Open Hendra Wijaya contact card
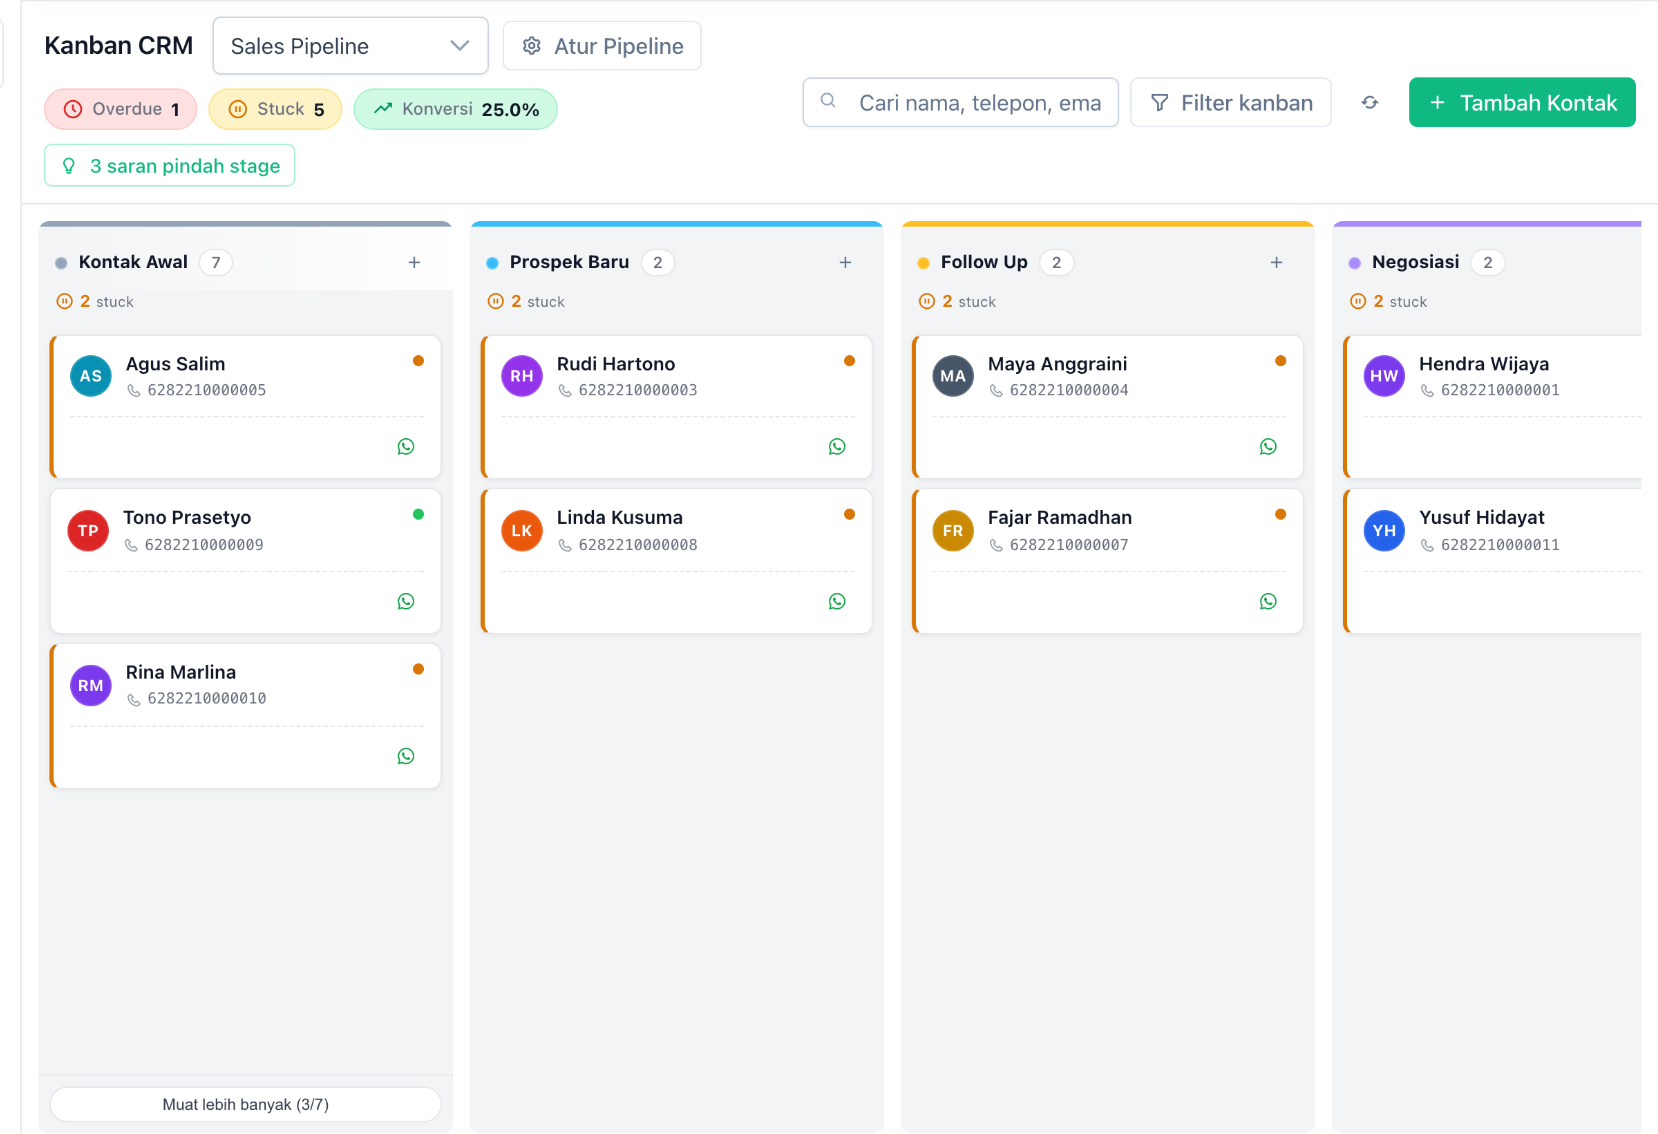The height and width of the screenshot is (1134, 1658). pyautogui.click(x=1493, y=407)
